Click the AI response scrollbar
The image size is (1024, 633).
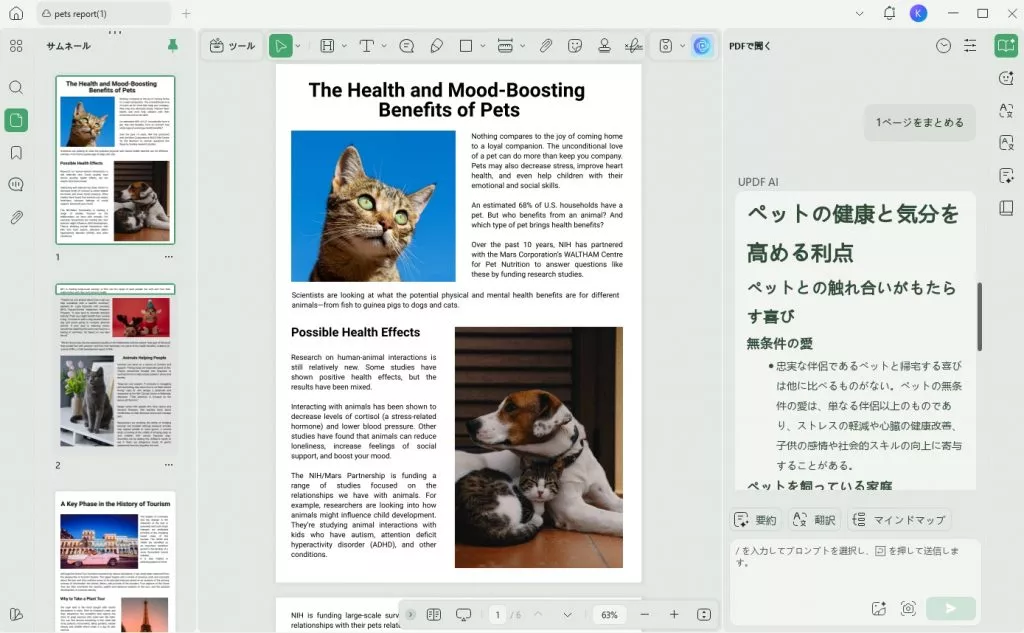(979, 317)
